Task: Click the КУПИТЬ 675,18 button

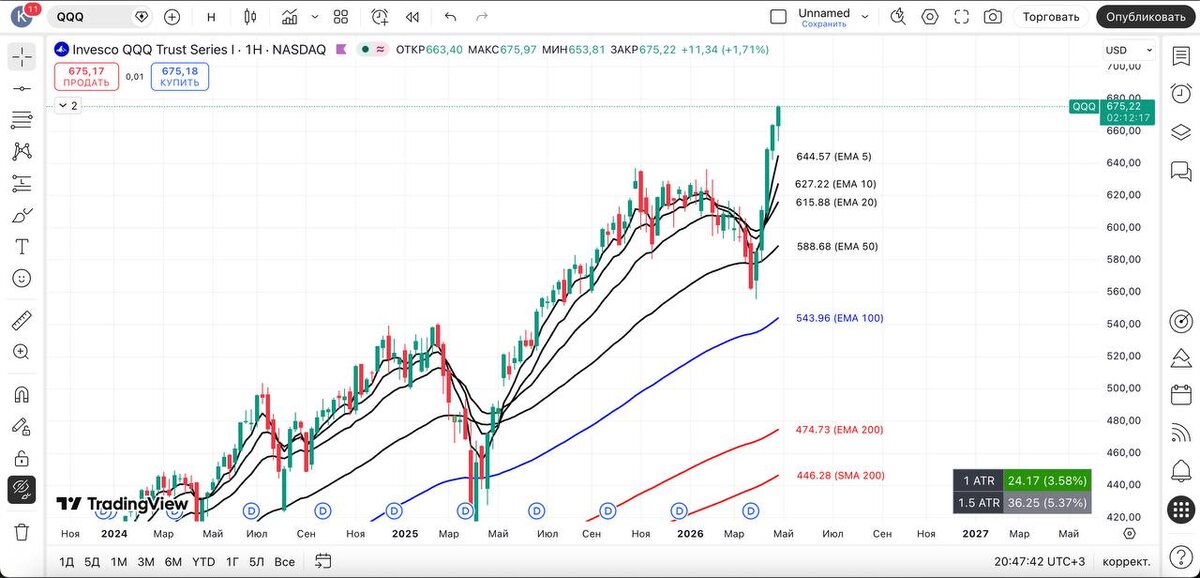Action: pos(180,77)
